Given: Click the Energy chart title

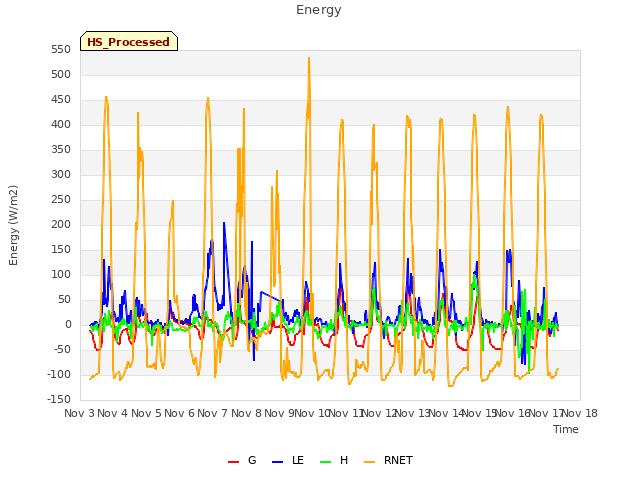Looking at the screenshot, I should [x=319, y=10].
